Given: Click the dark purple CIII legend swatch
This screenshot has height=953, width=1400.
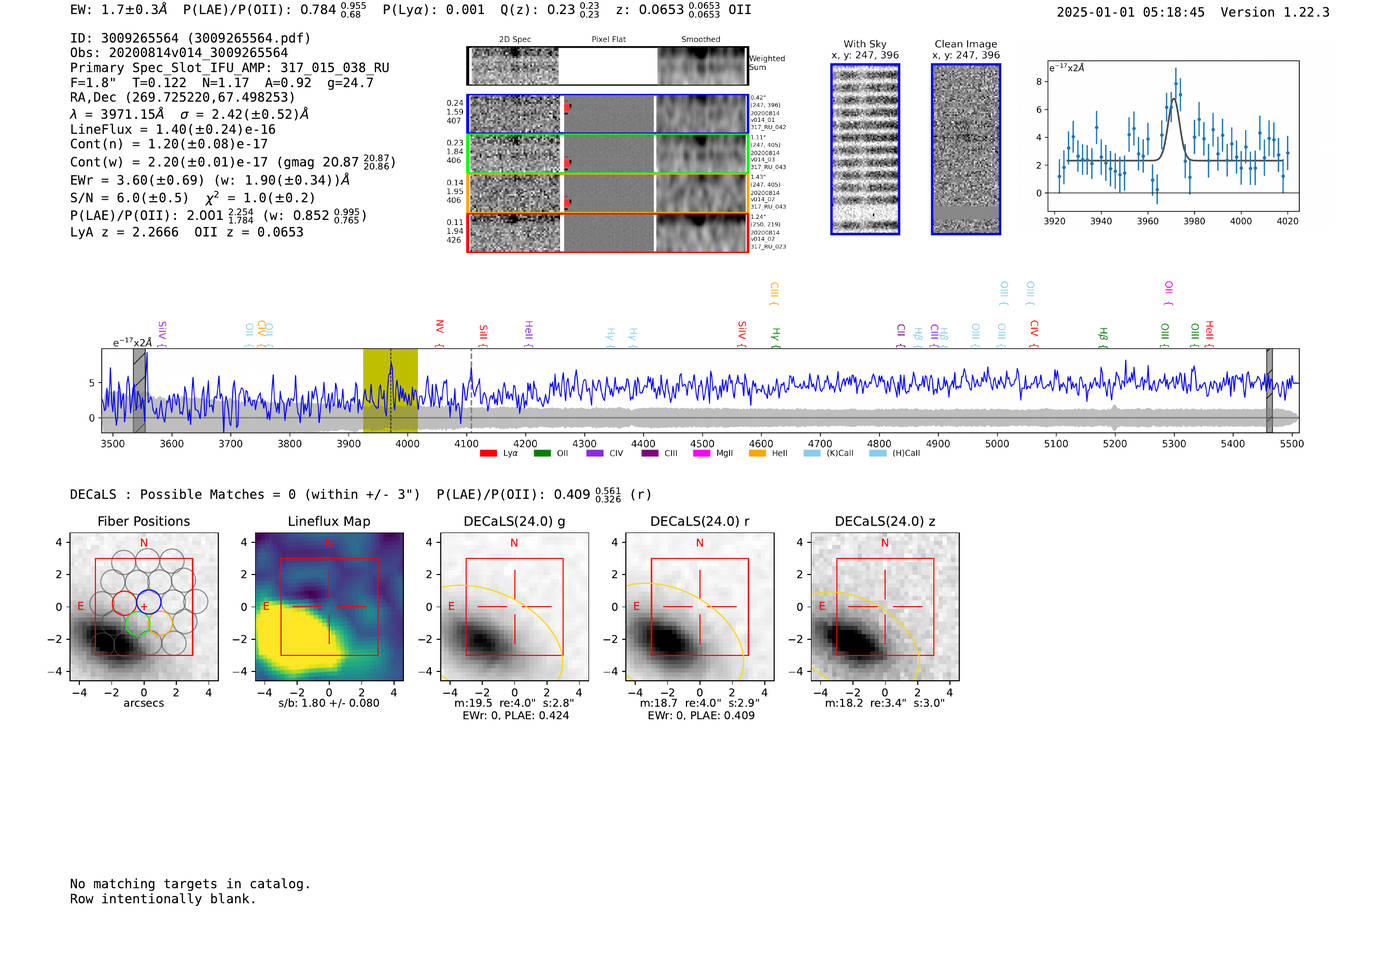Looking at the screenshot, I should click(x=650, y=454).
